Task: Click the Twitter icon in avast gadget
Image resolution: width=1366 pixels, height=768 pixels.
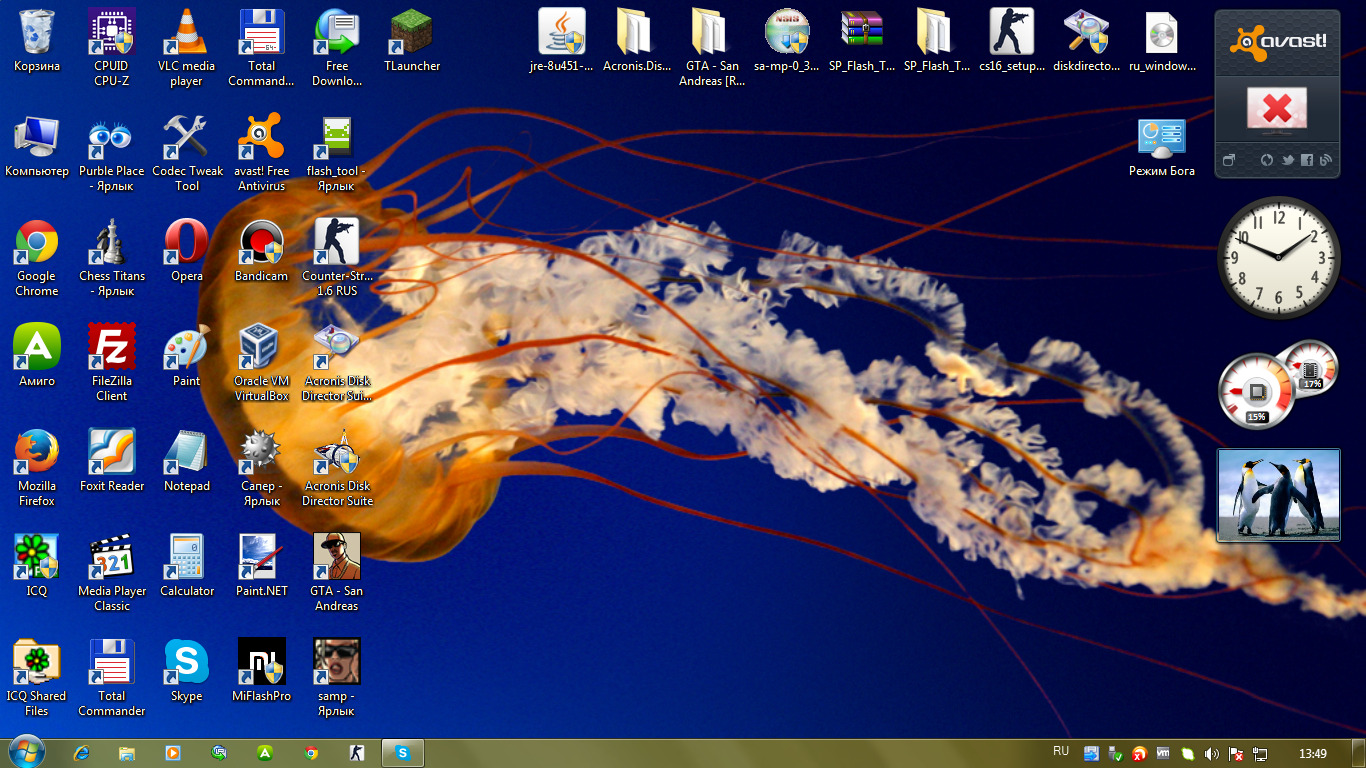Action: [x=1288, y=160]
